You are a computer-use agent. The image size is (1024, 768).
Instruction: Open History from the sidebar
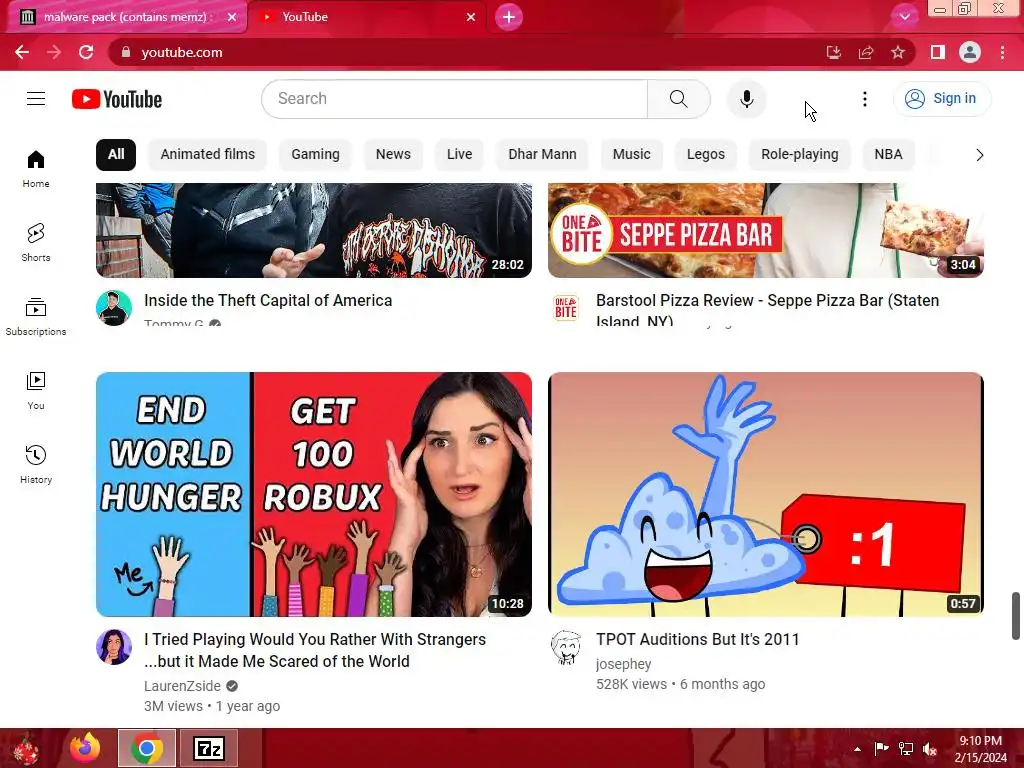pyautogui.click(x=36, y=464)
